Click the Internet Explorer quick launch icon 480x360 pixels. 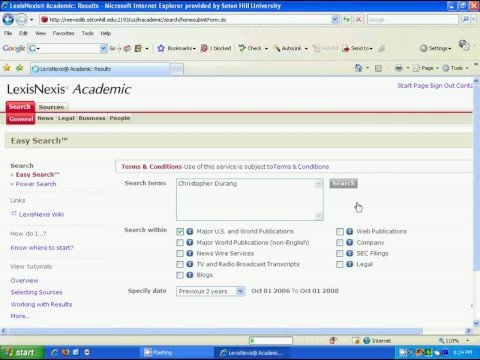click(55, 352)
